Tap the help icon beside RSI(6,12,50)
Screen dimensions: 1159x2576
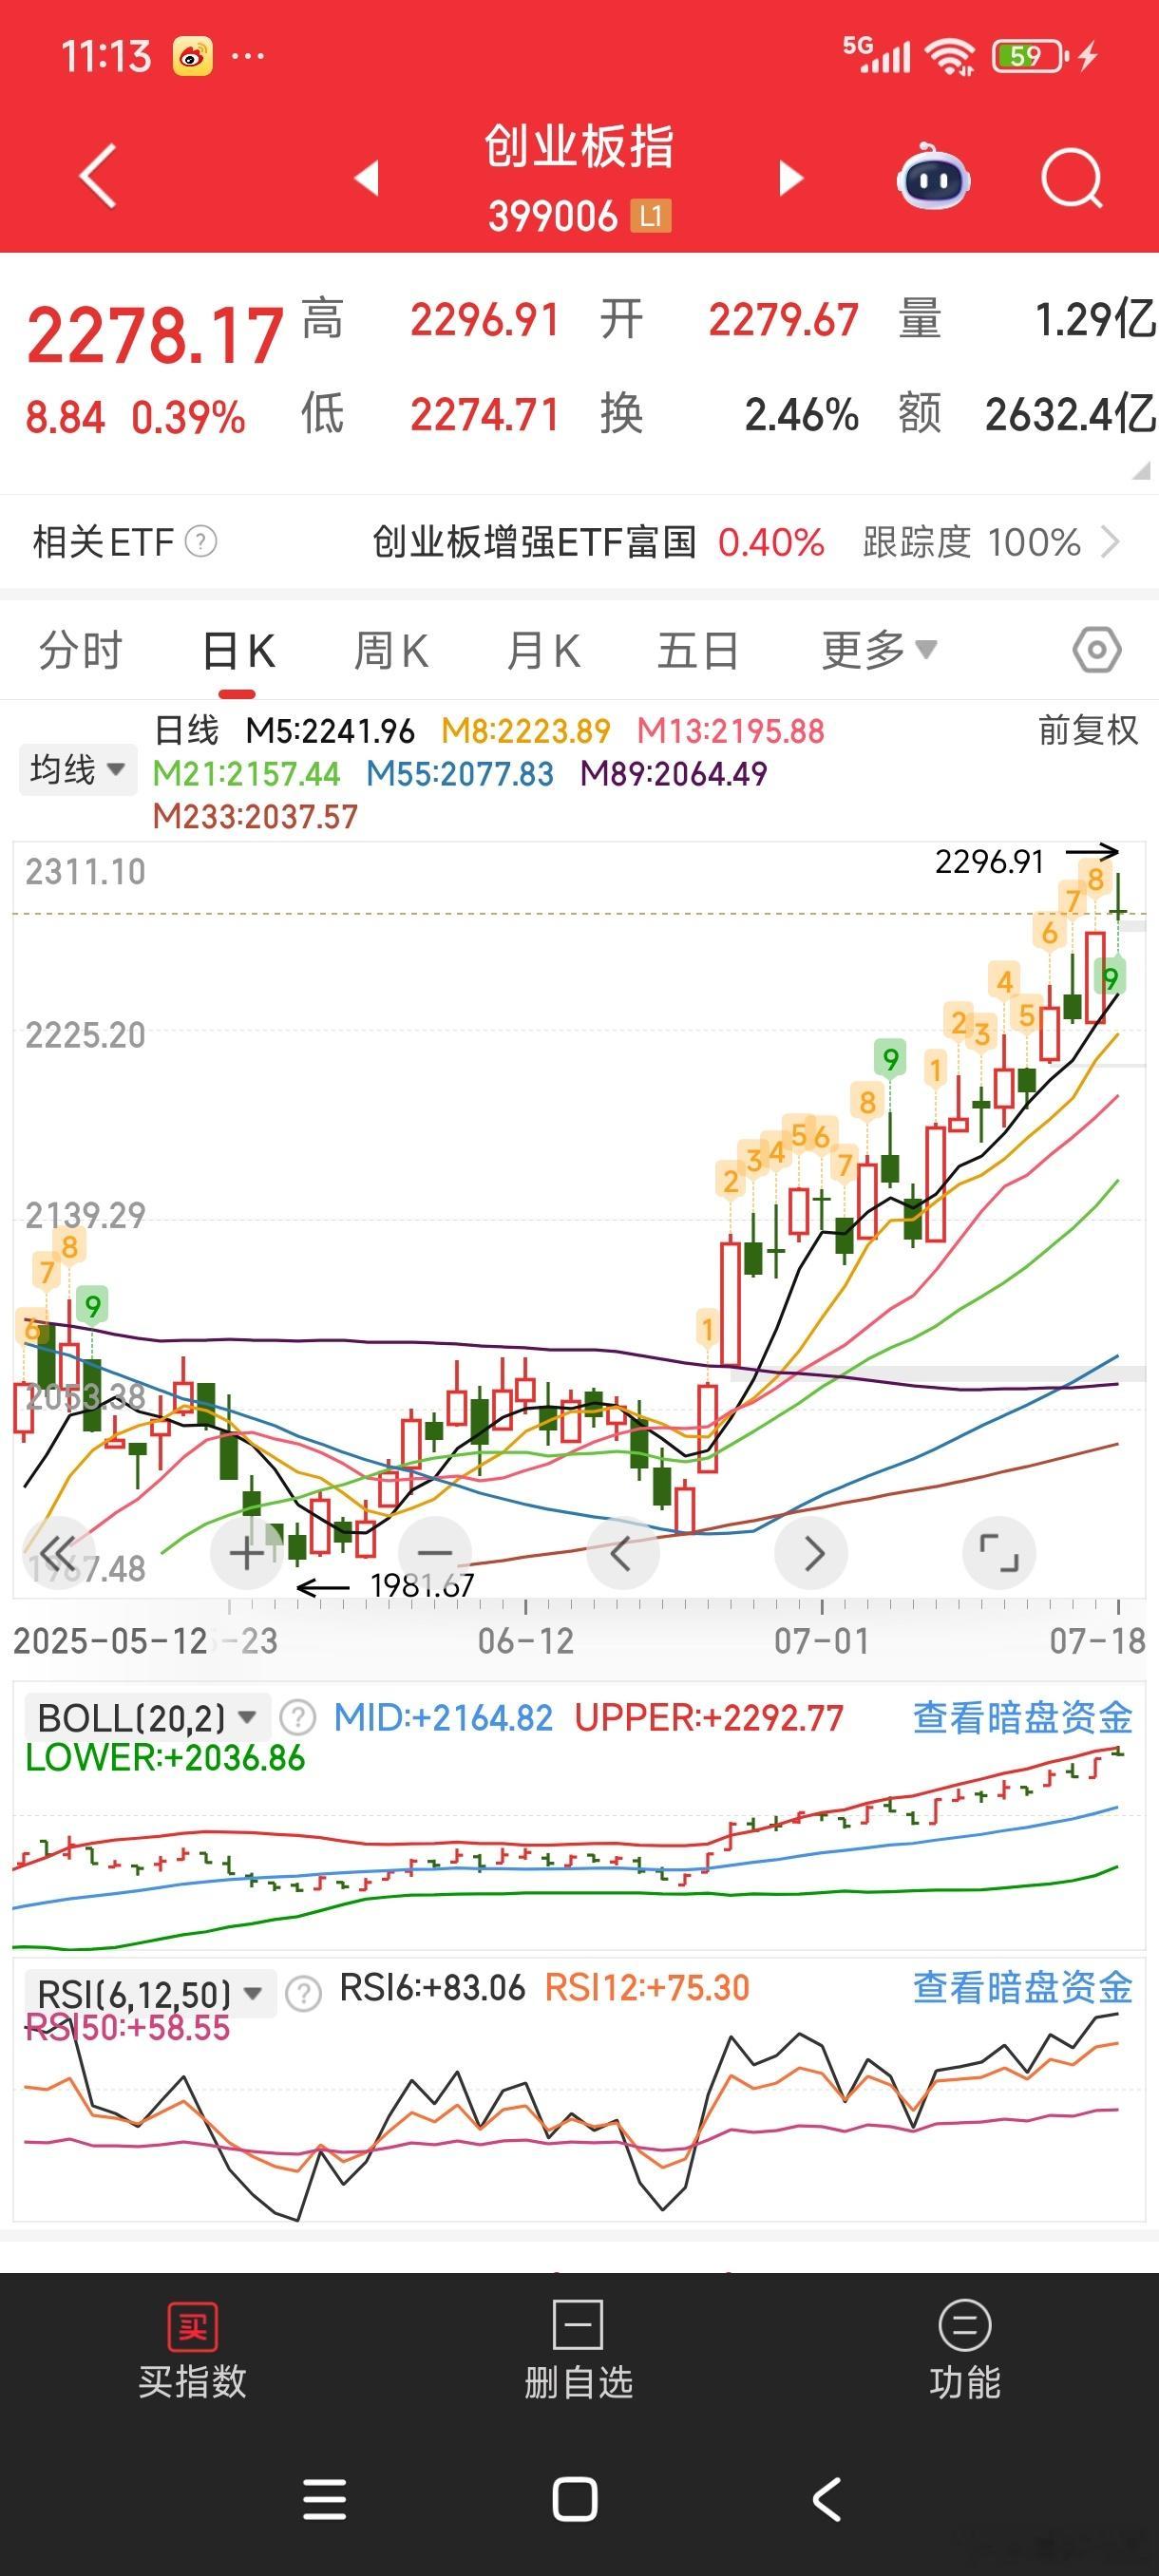point(303,1994)
